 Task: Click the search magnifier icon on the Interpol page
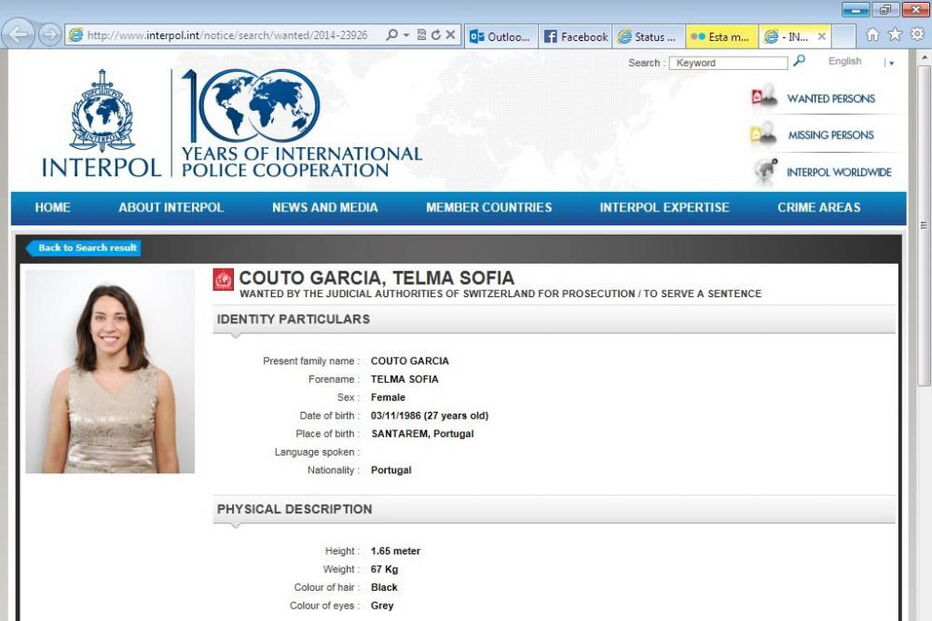[799, 61]
